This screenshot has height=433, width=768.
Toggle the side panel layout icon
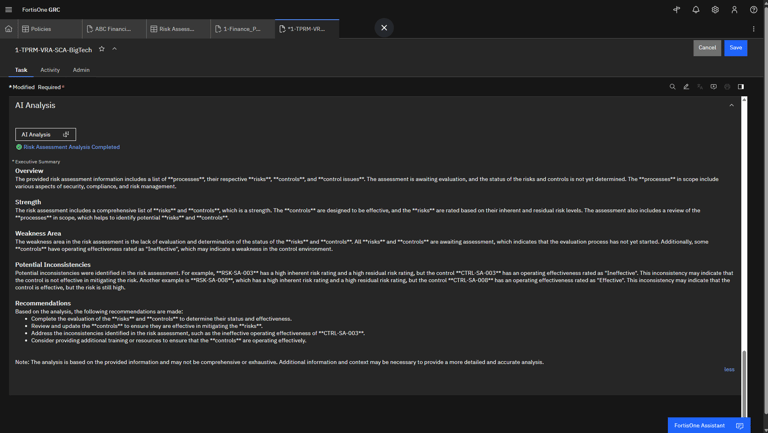point(741,87)
